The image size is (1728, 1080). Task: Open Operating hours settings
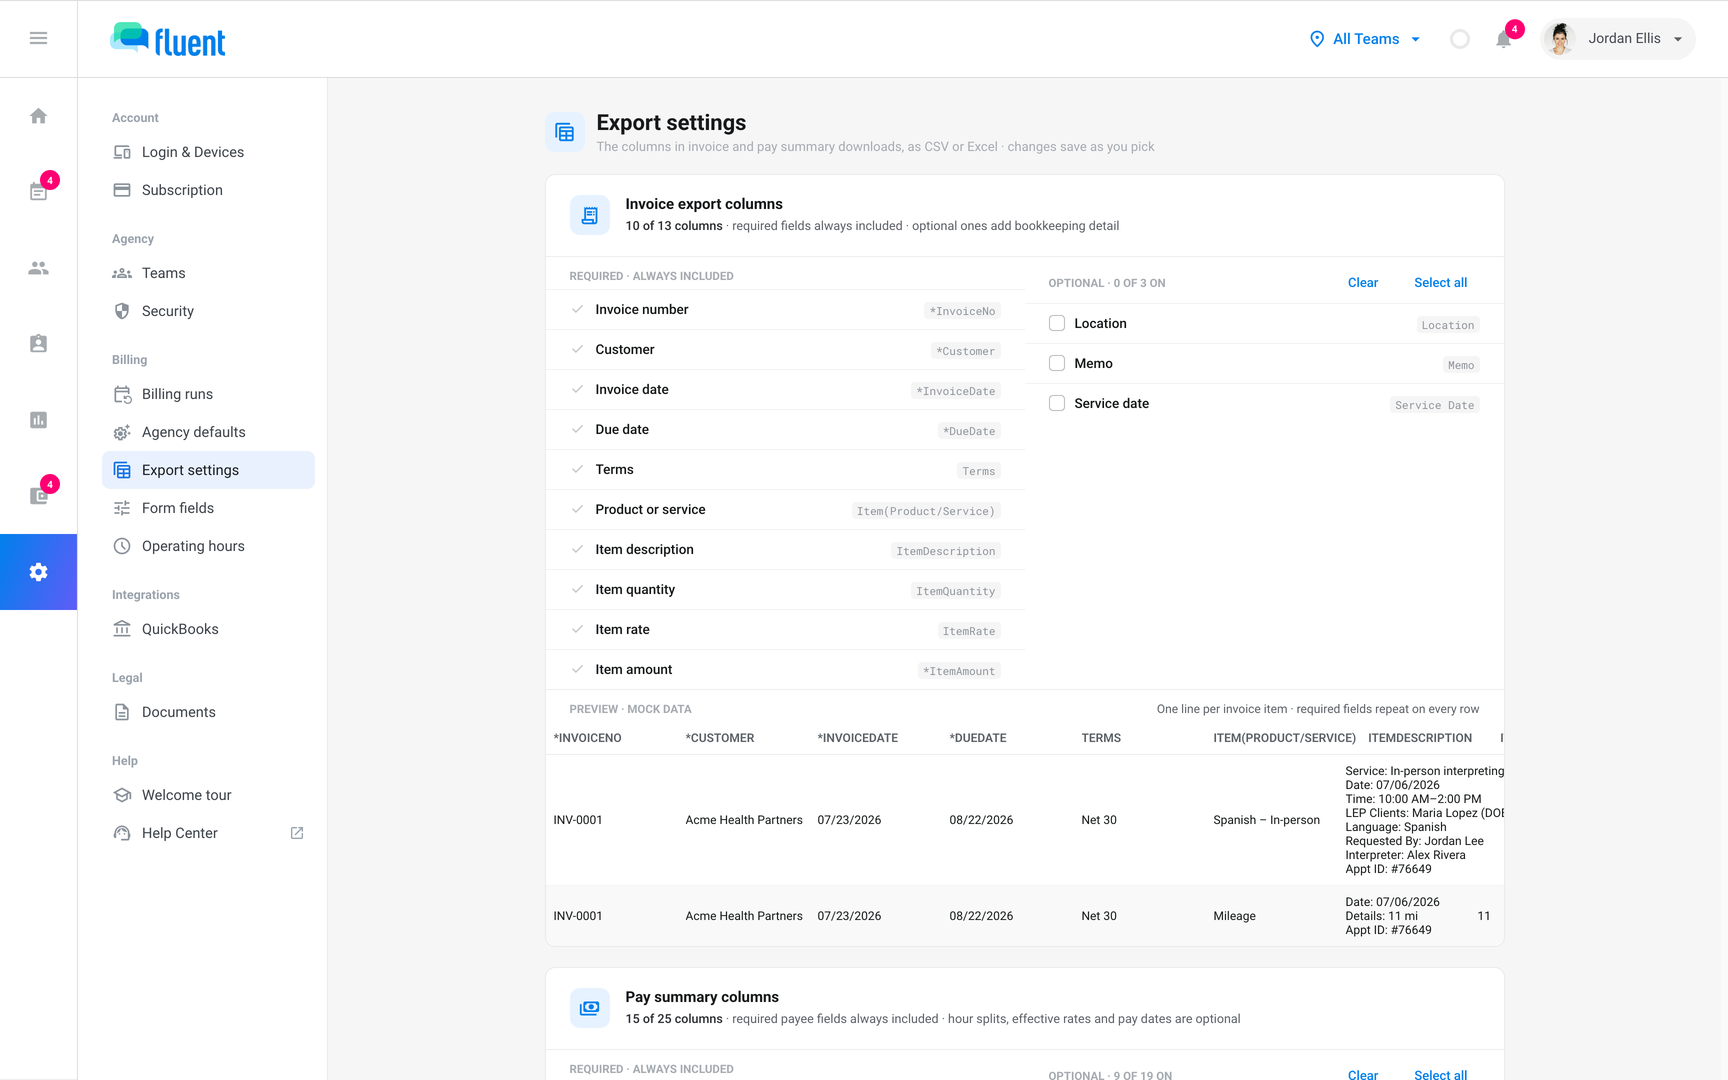[208, 546]
